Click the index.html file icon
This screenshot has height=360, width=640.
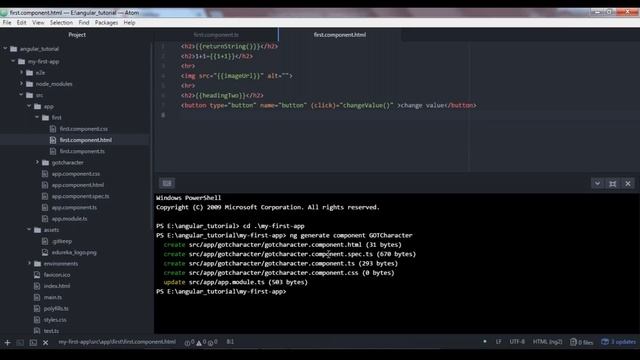pyautogui.click(x=37, y=286)
